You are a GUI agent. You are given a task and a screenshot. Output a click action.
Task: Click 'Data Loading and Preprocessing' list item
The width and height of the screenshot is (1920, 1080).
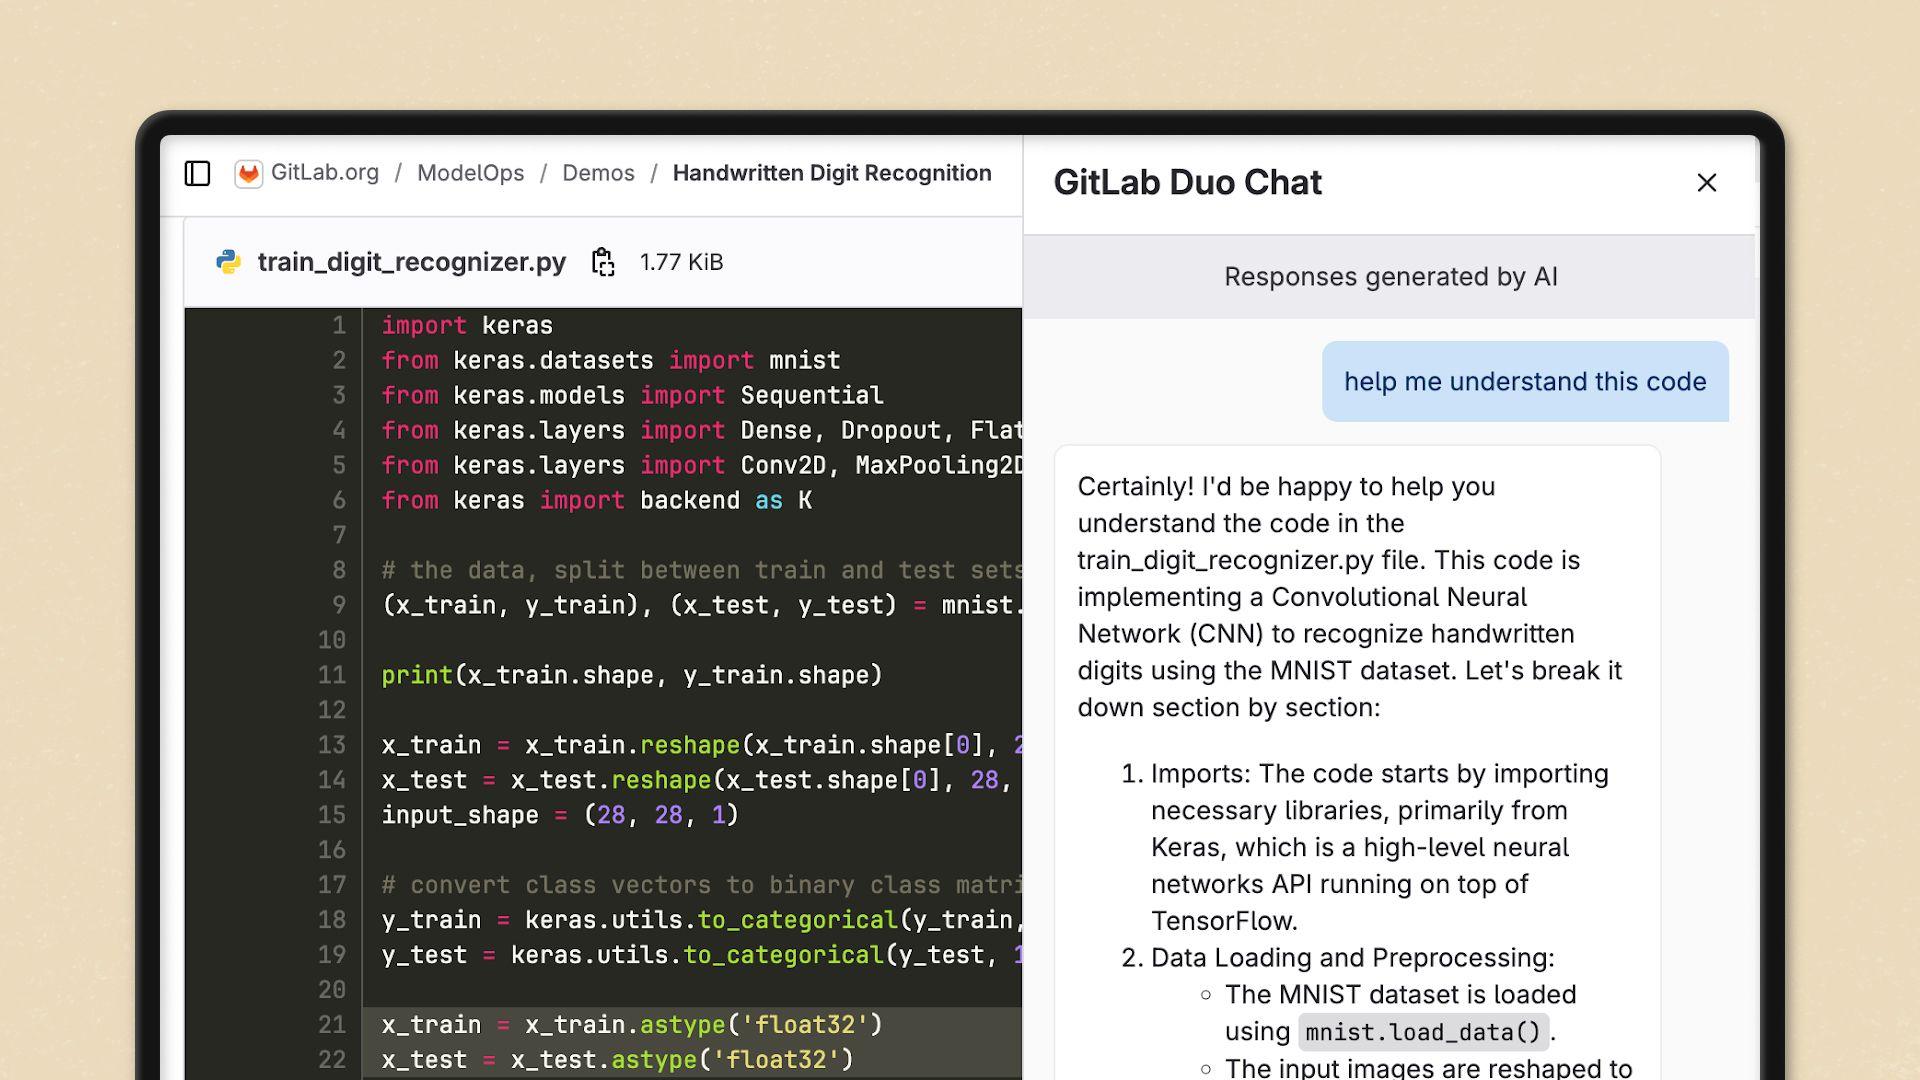coord(1353,958)
